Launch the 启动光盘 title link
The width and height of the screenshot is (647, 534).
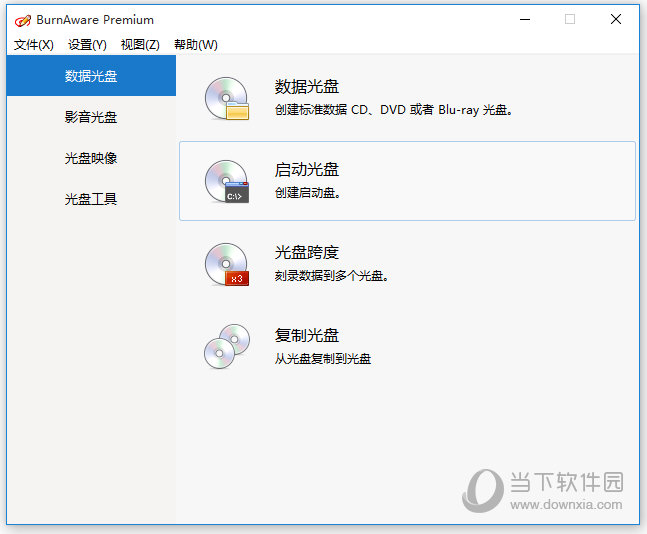click(307, 170)
